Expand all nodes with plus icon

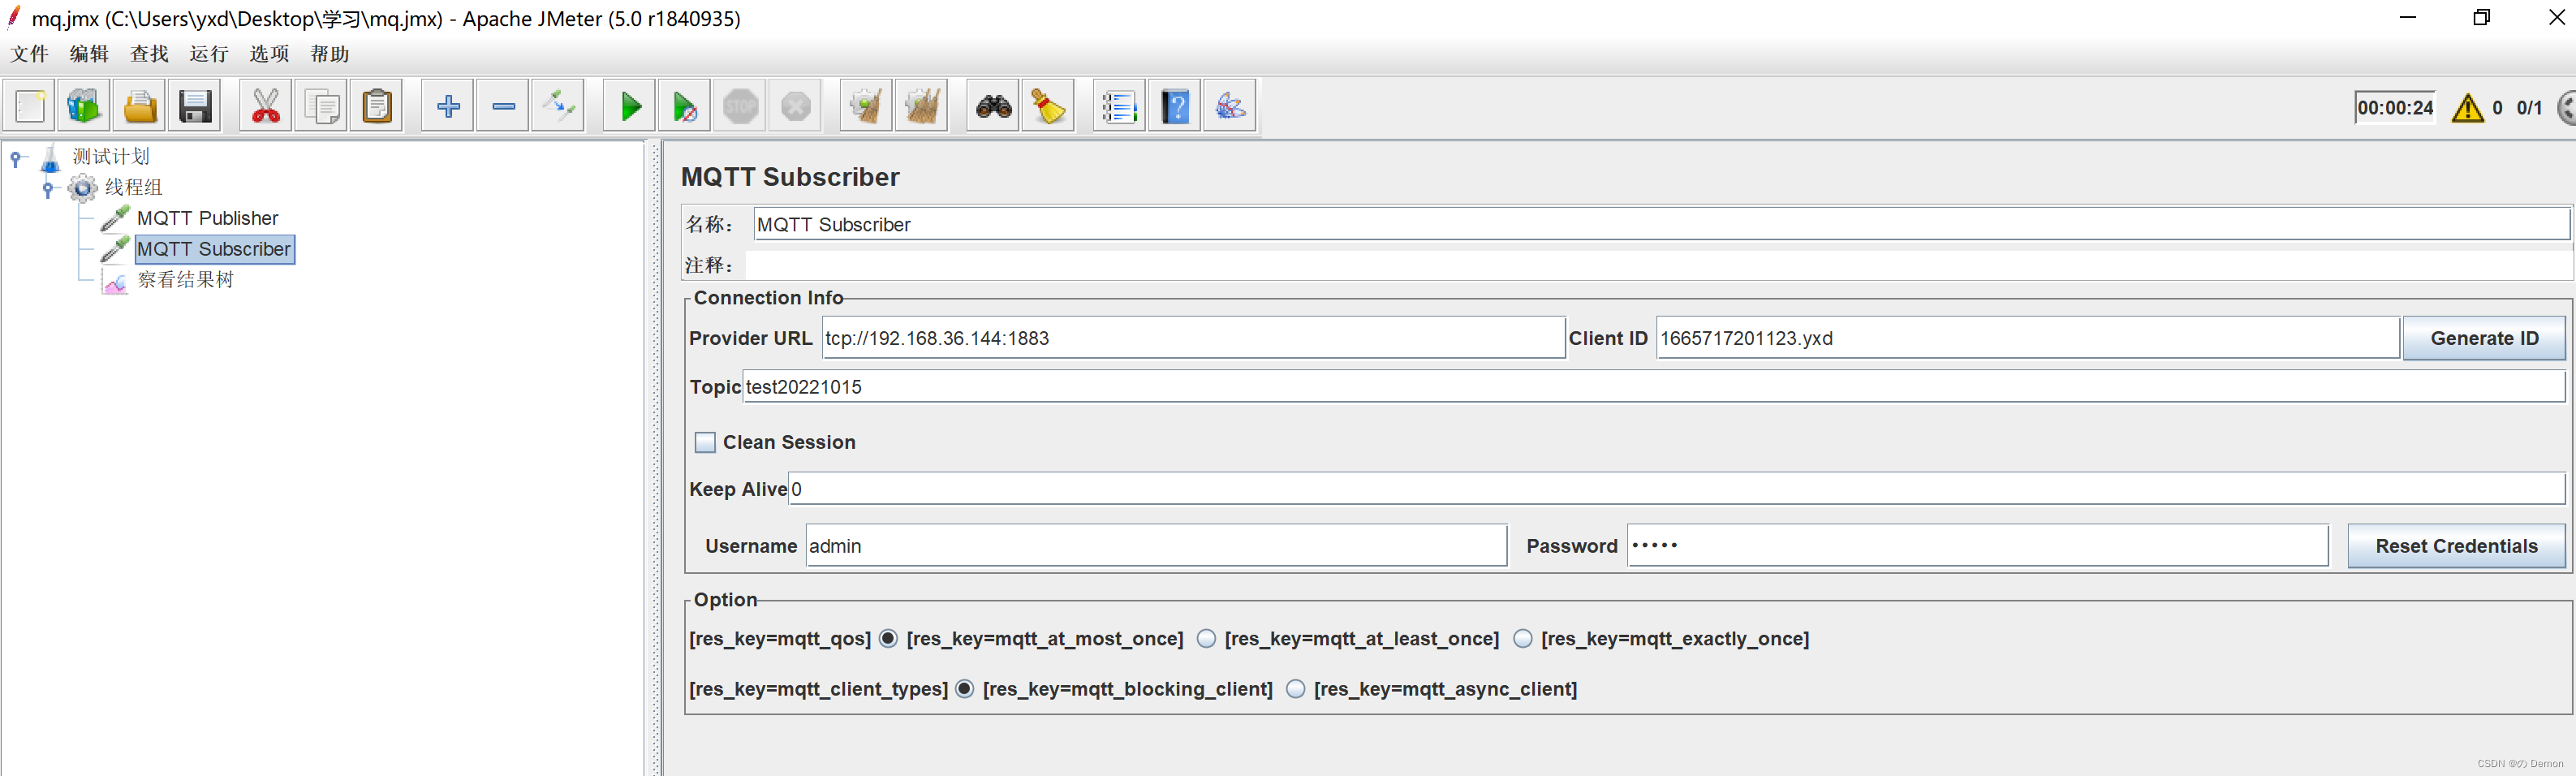448,106
